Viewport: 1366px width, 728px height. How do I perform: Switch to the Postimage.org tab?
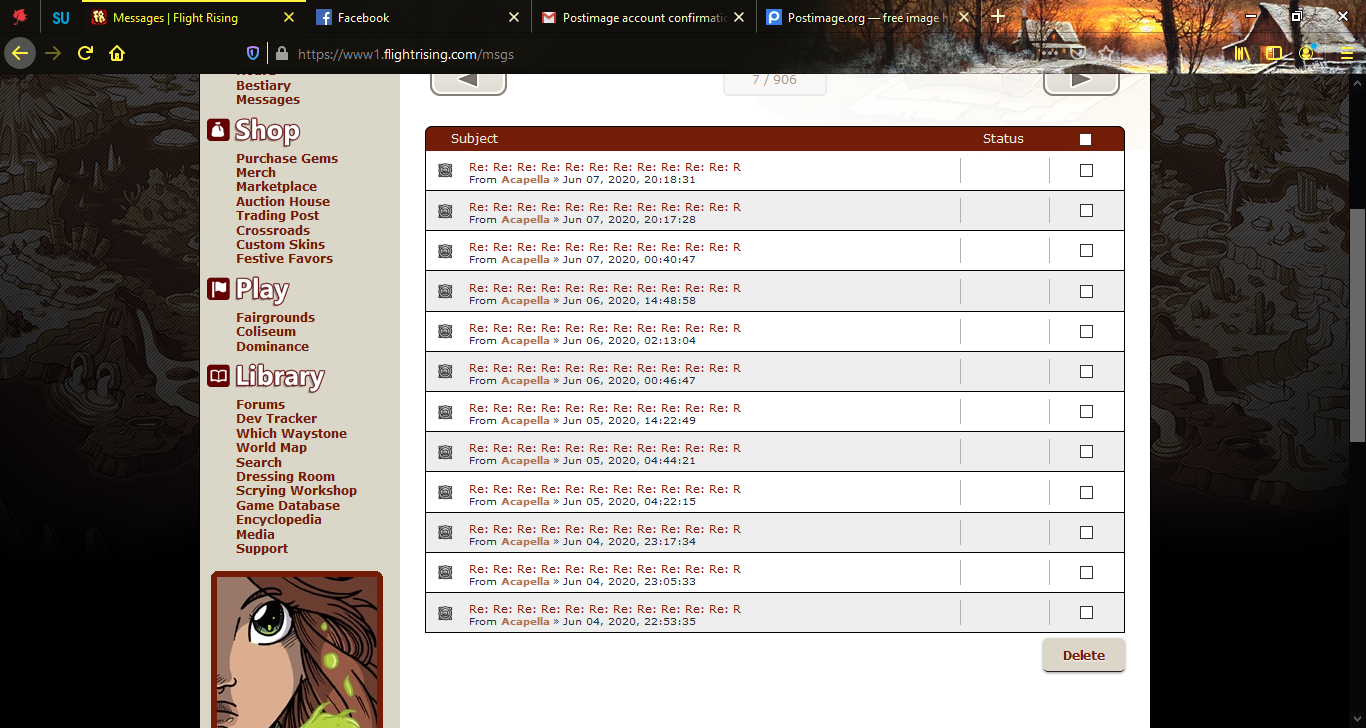[x=868, y=17]
